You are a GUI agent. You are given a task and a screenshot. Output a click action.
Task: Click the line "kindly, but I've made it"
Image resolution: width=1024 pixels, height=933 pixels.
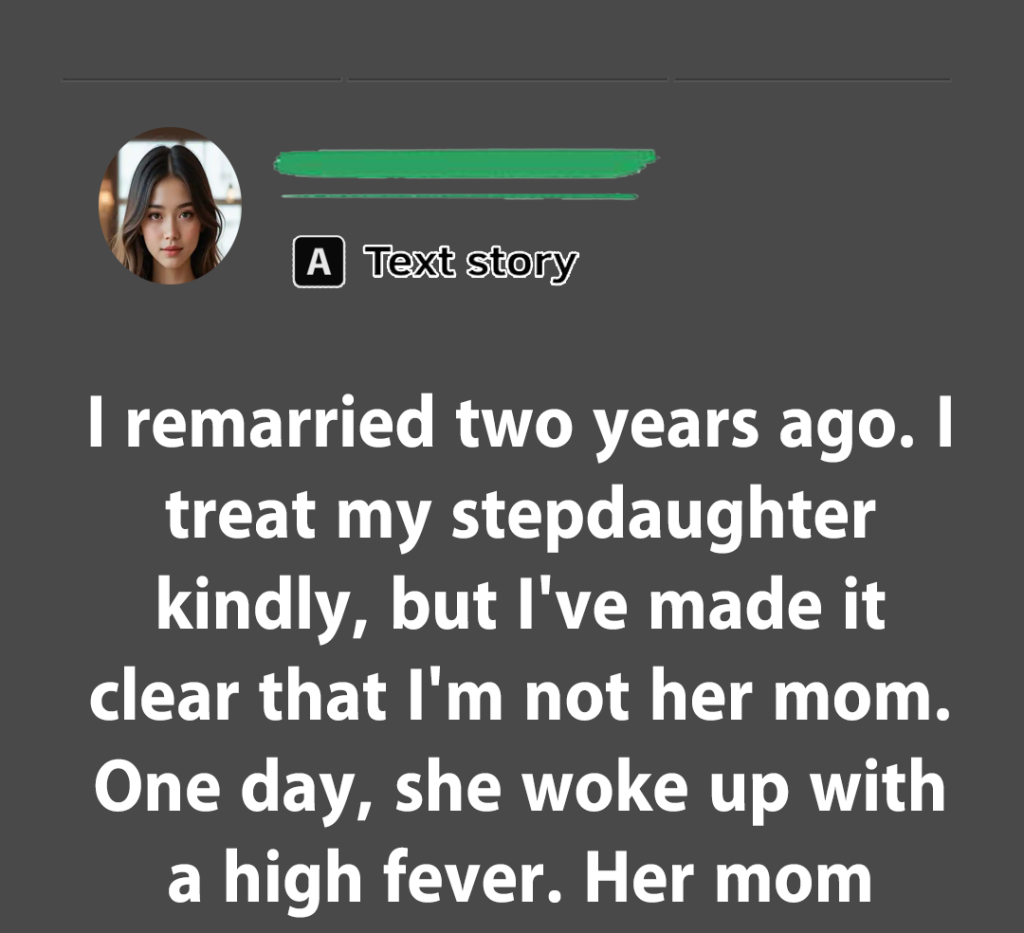pos(520,607)
